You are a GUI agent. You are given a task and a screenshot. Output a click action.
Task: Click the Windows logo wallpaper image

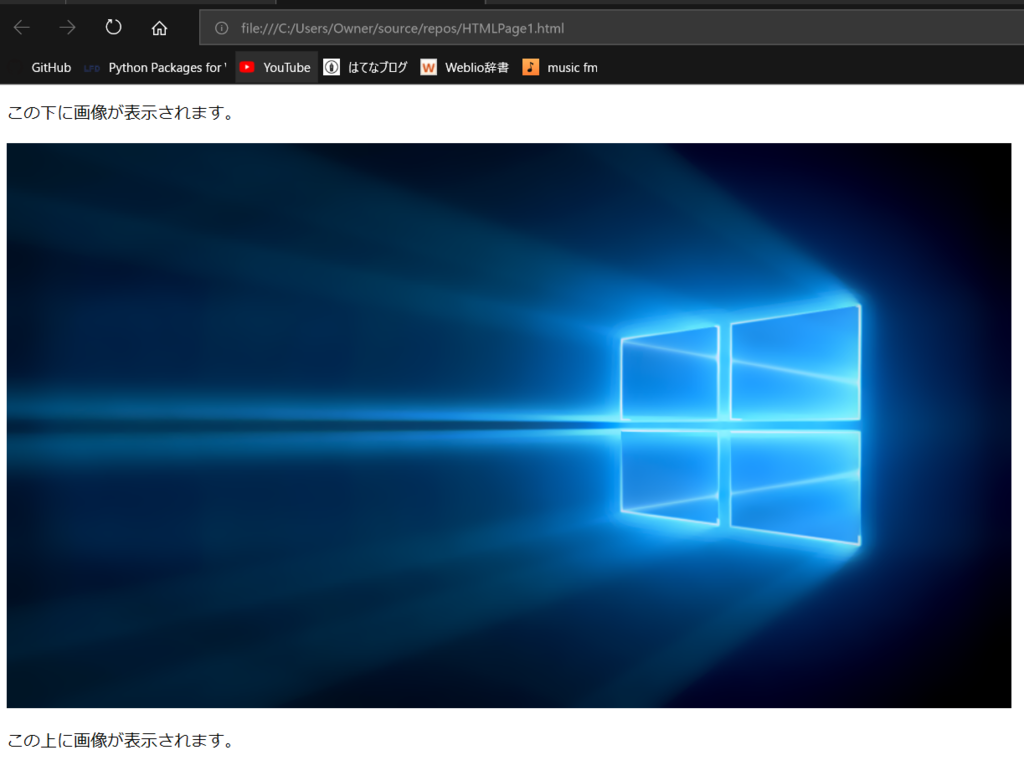pyautogui.click(x=509, y=425)
